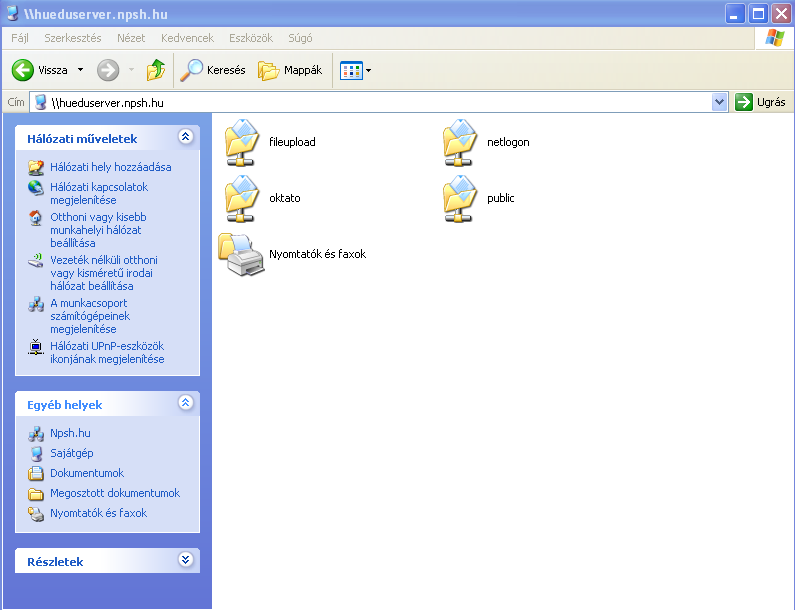Open the Views dropdown arrow
This screenshot has height=610, width=795.
[369, 70]
